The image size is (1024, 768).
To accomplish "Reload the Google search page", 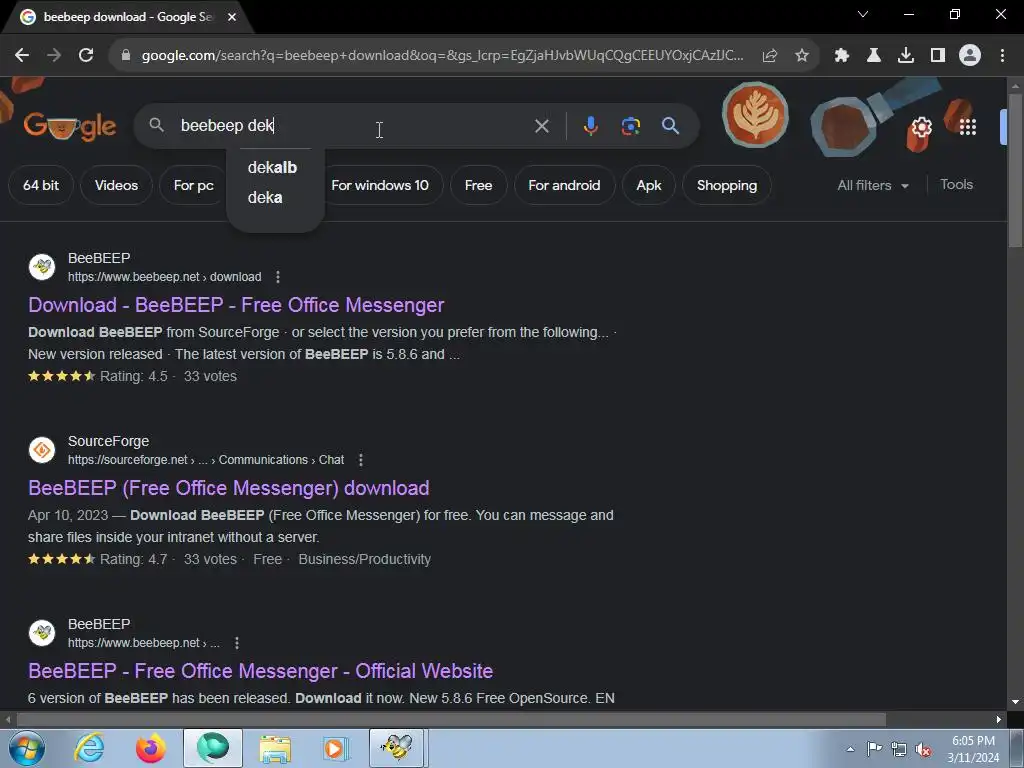I will [x=86, y=56].
